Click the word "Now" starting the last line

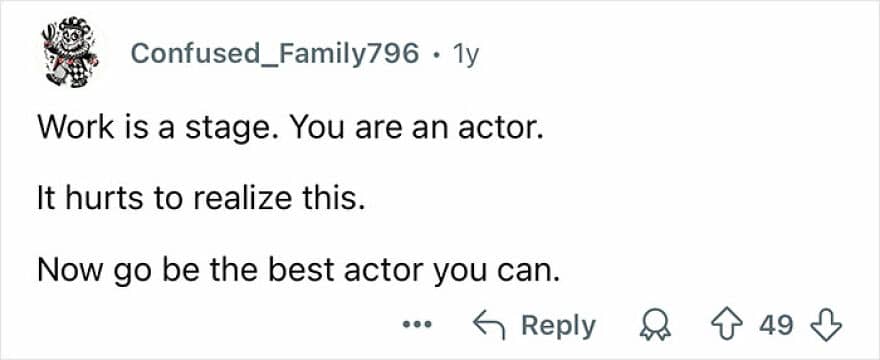point(66,270)
